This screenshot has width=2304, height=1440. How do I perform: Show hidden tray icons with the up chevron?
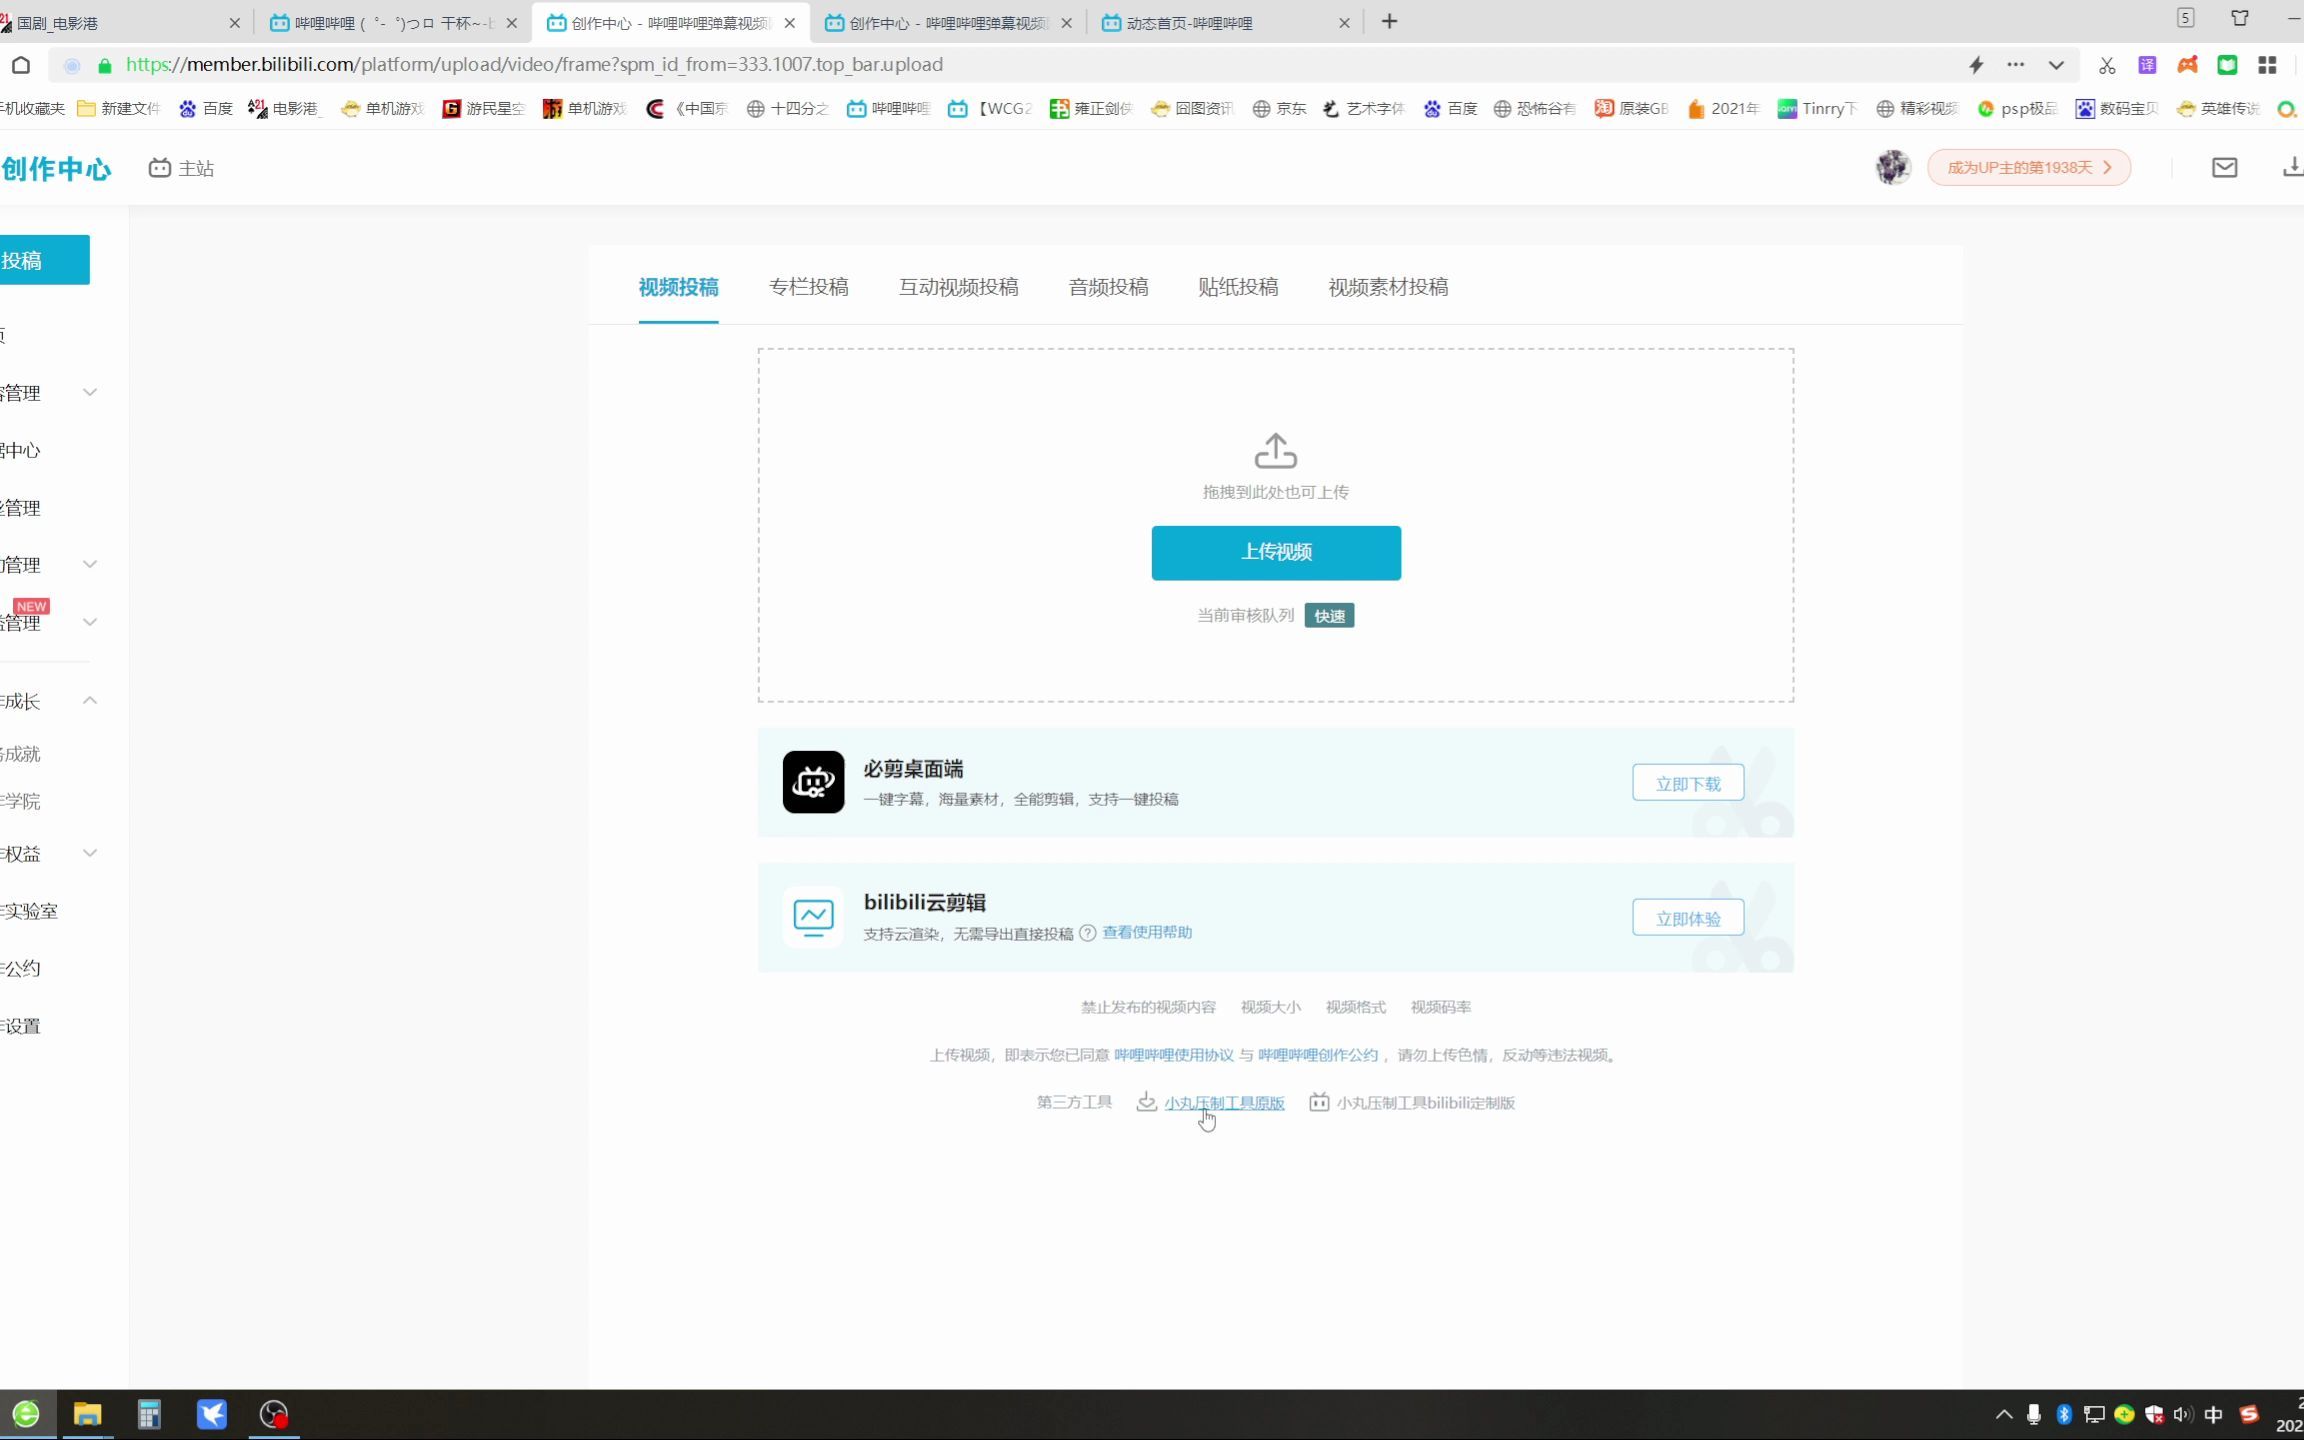pos(2004,1414)
